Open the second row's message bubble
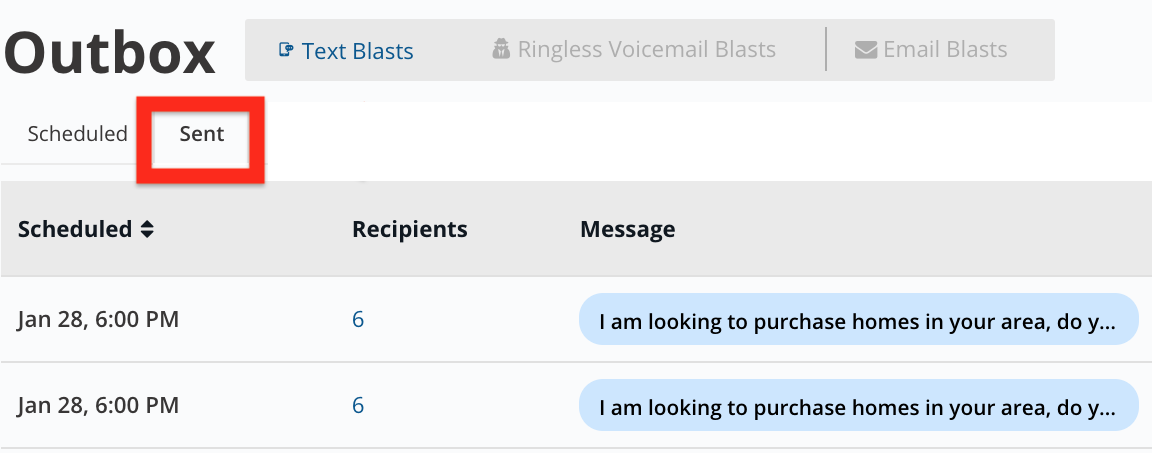The width and height of the screenshot is (1152, 453). click(x=859, y=405)
